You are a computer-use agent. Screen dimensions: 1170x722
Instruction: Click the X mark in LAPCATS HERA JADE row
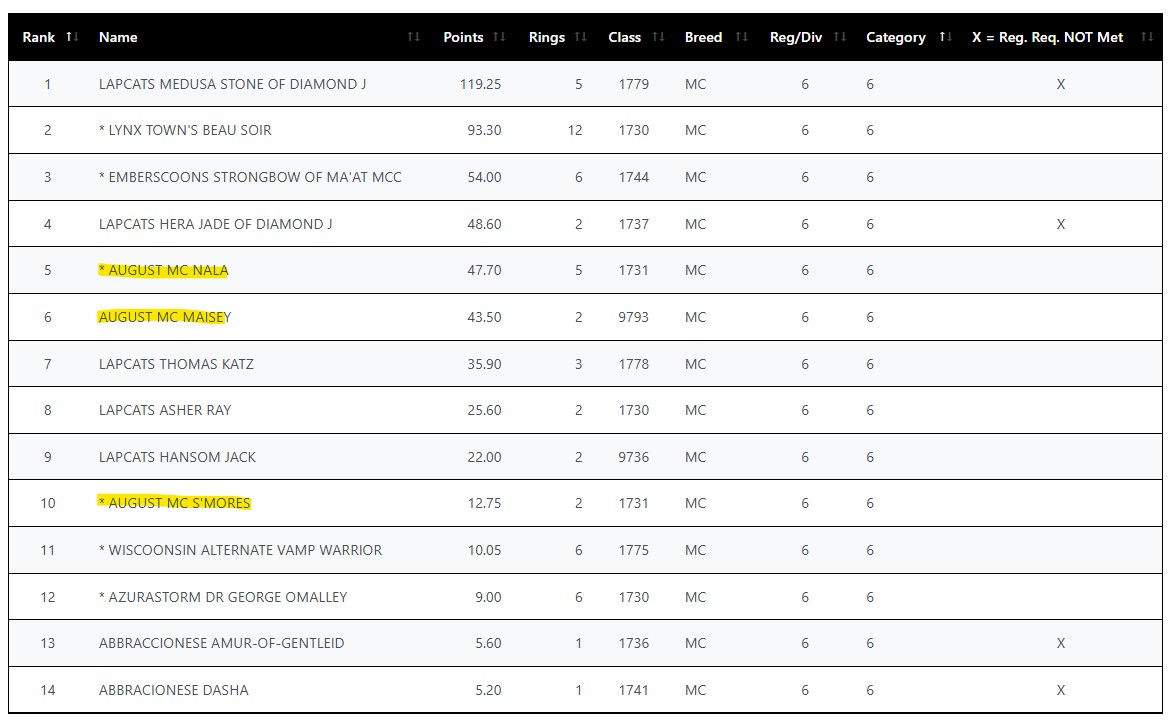tap(1061, 224)
